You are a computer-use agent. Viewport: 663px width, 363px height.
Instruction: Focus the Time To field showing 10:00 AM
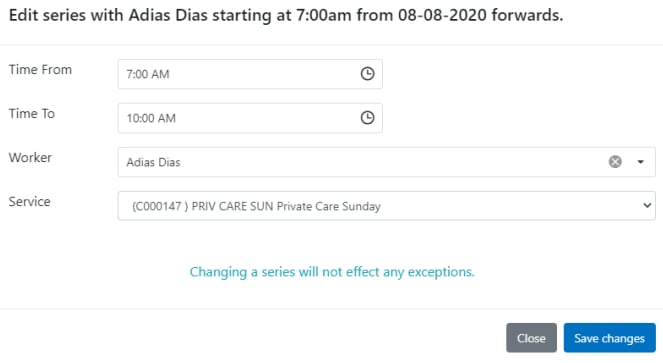pos(250,118)
